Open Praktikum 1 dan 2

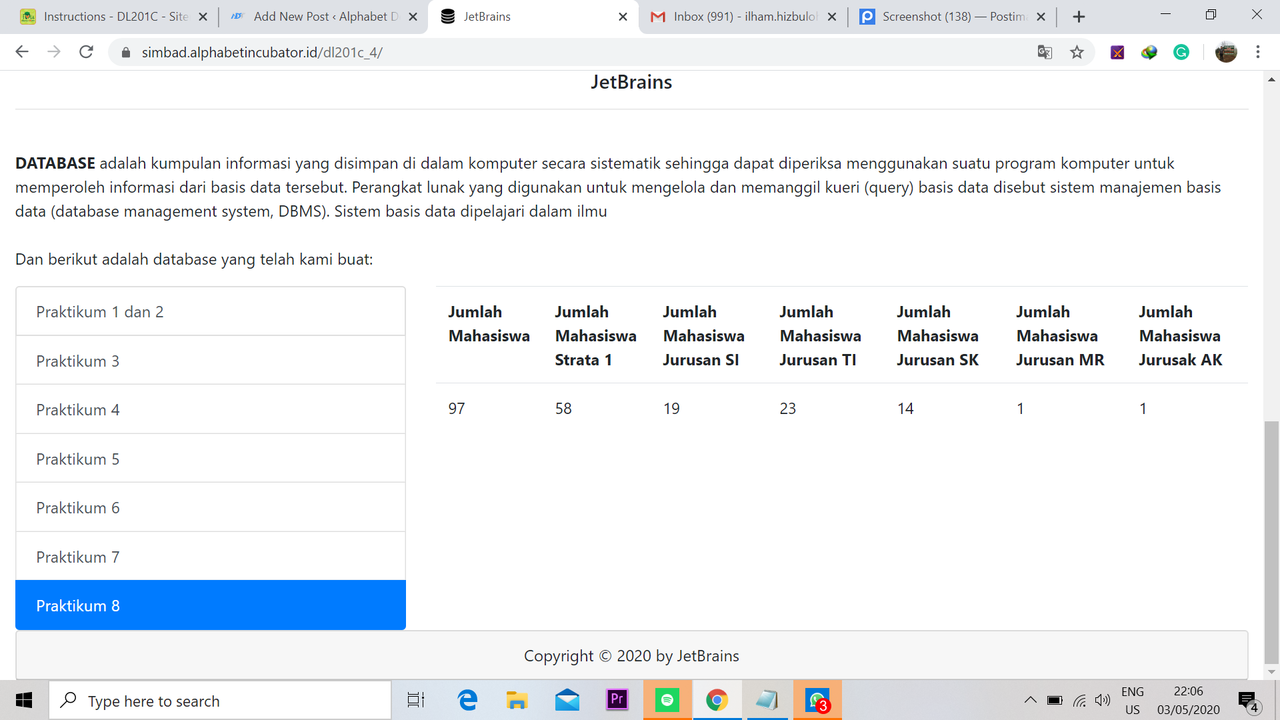pos(210,311)
